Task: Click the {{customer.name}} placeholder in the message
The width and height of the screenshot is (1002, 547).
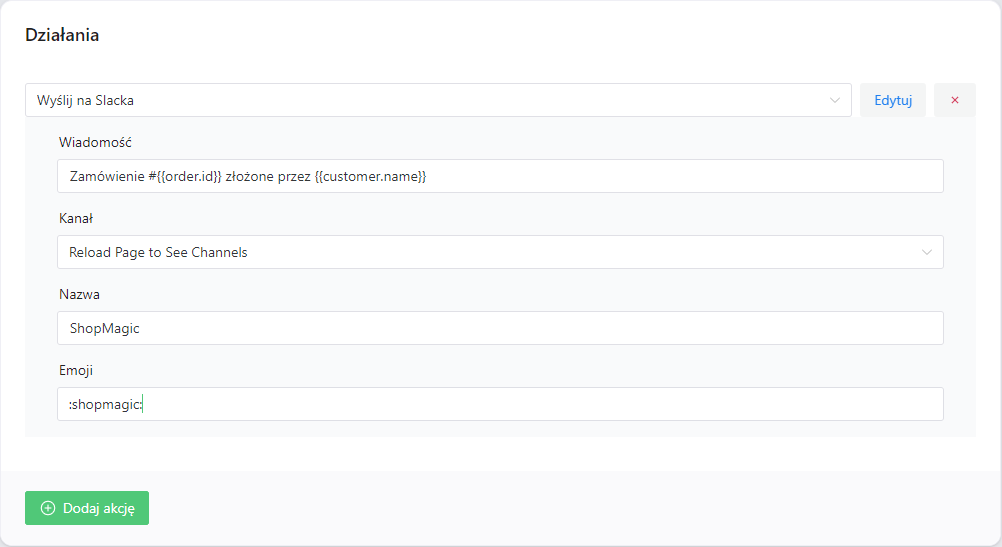Action: click(x=370, y=176)
